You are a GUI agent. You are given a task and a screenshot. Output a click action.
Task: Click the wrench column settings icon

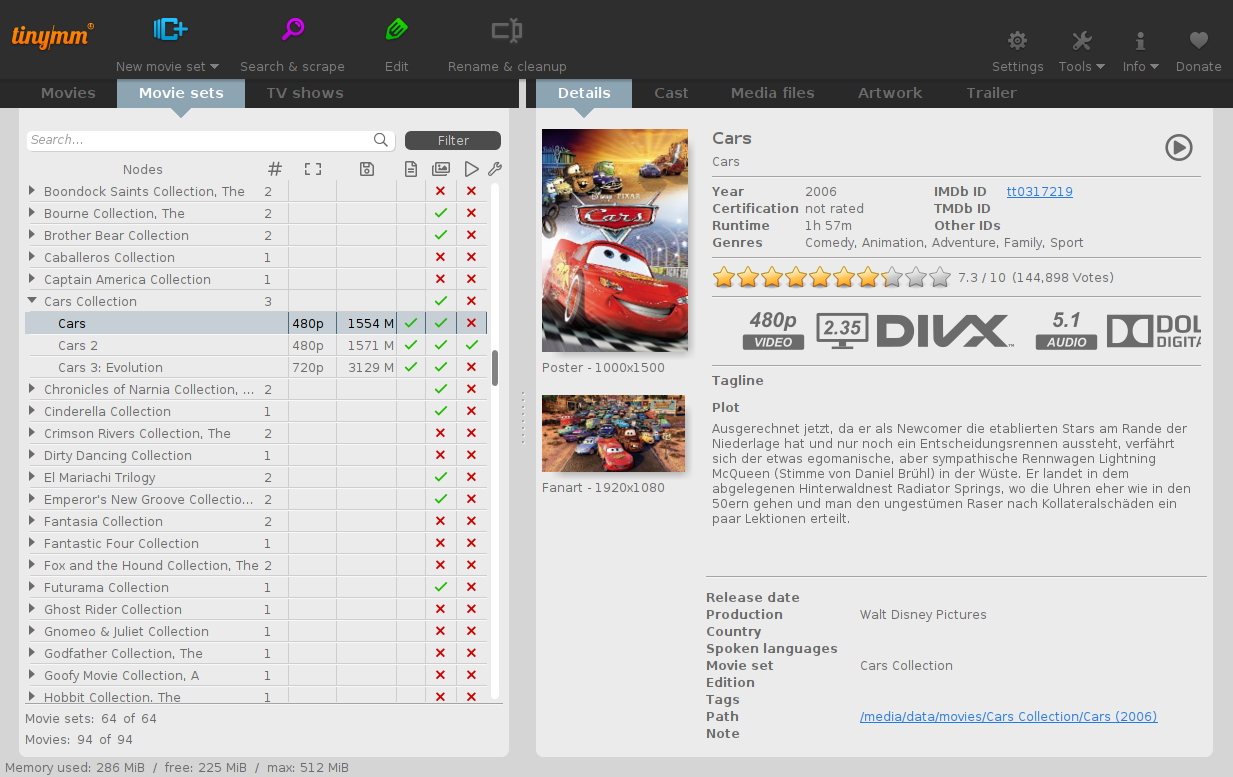point(494,169)
